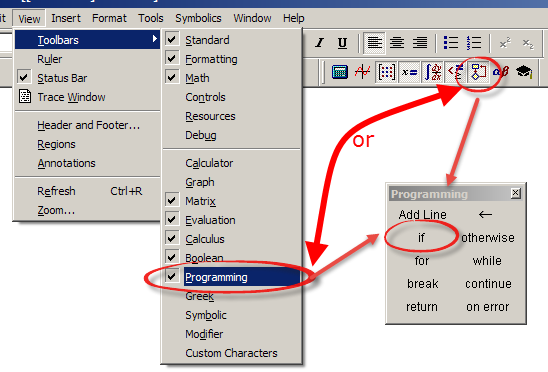Toggle the Matrix toolbar
548x372 pixels.
(231, 201)
